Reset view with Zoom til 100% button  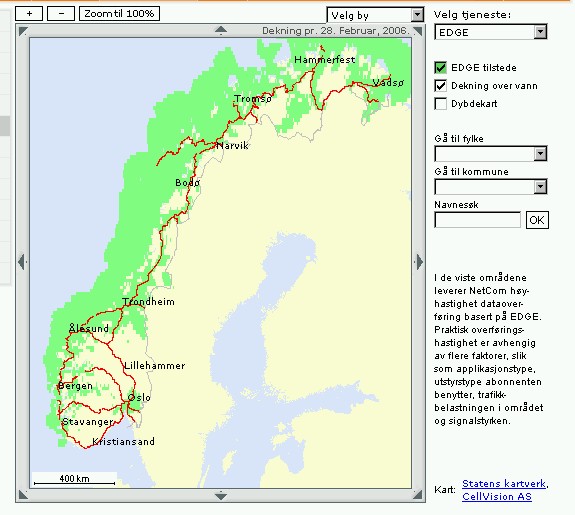[120, 14]
